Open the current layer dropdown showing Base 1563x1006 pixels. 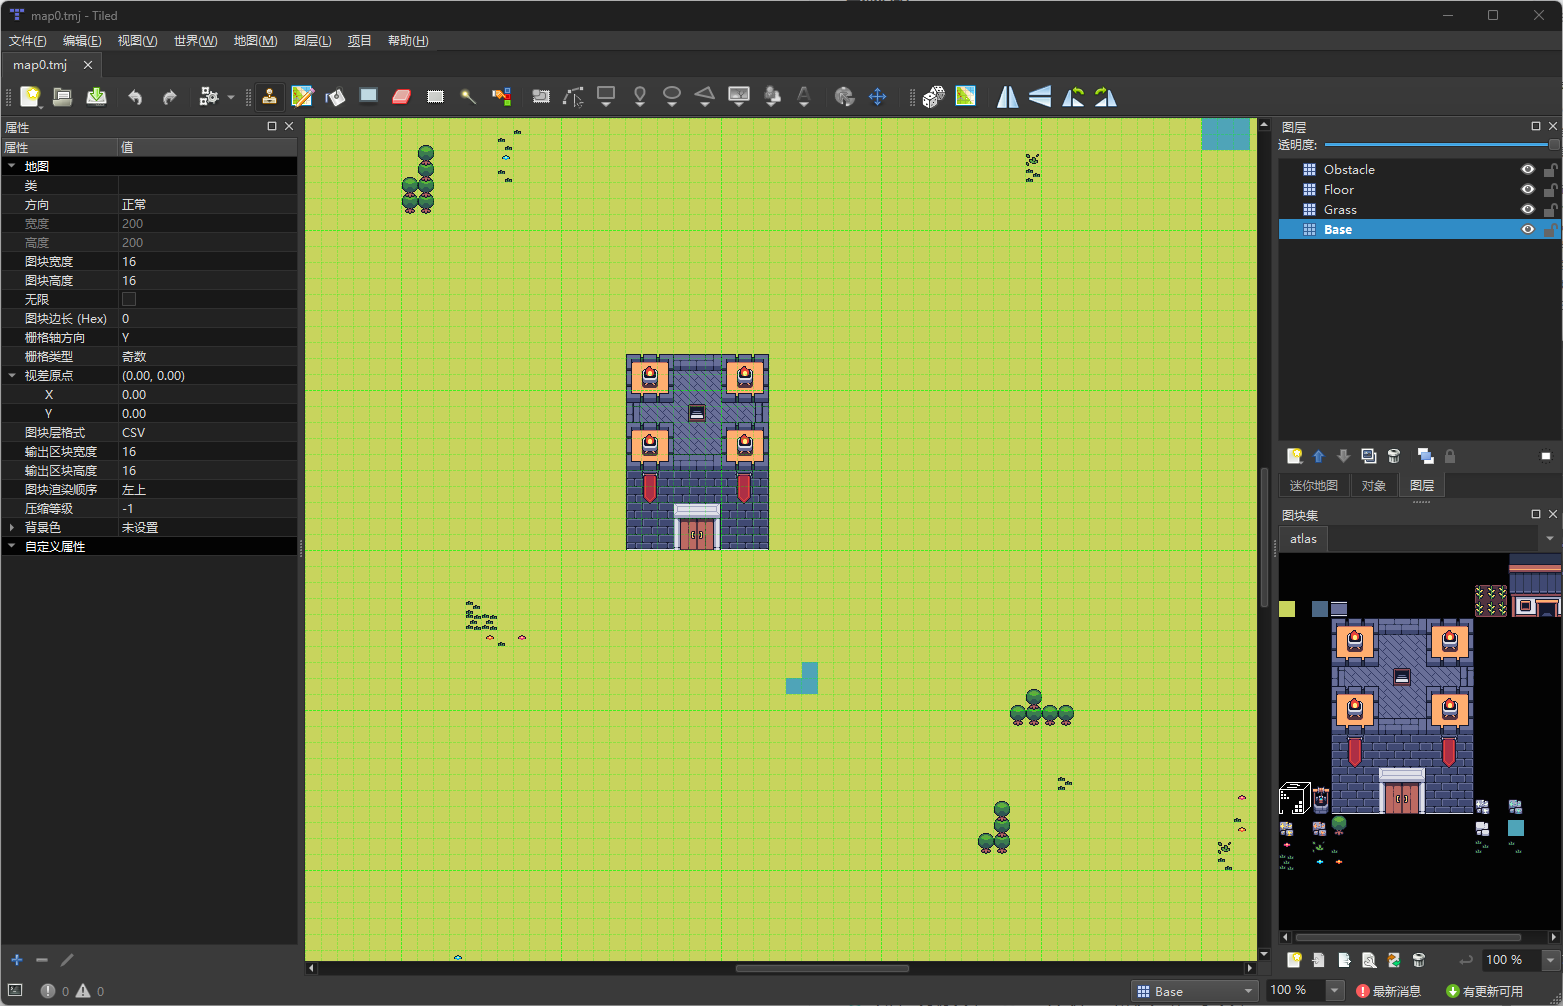tap(1194, 991)
